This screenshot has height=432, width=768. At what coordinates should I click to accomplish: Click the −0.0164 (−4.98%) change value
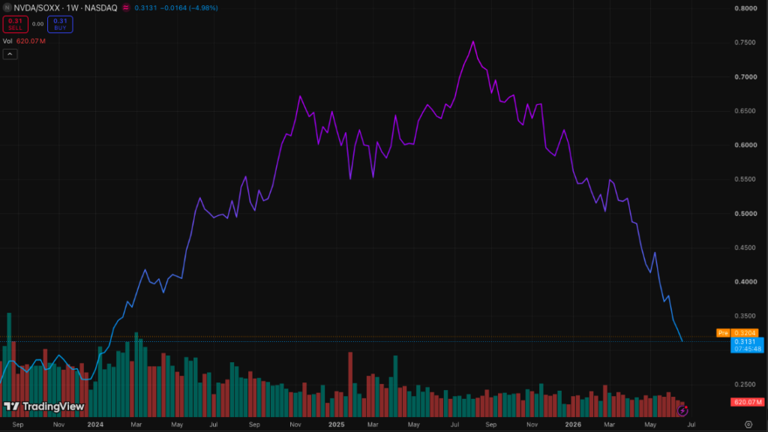(x=189, y=8)
